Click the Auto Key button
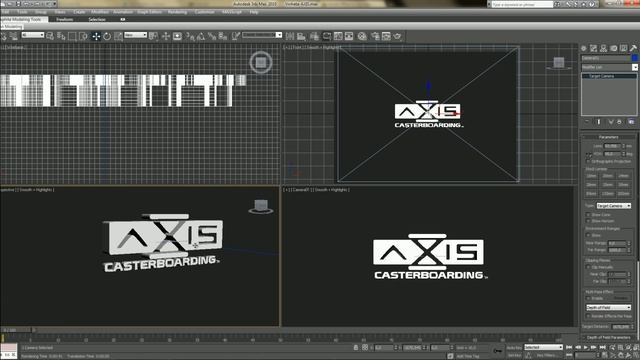The image size is (640, 360). 514,348
